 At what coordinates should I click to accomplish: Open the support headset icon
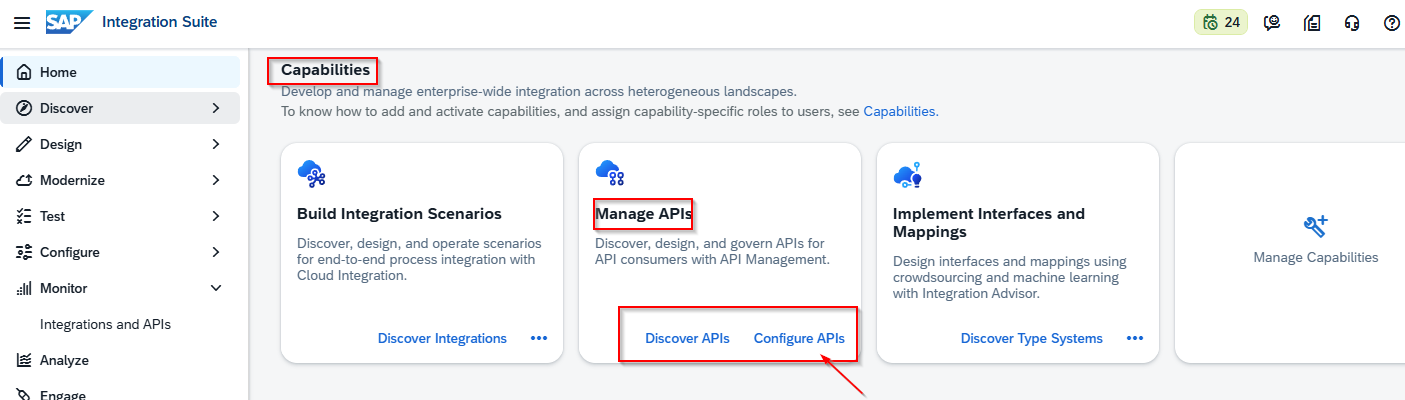[1352, 23]
